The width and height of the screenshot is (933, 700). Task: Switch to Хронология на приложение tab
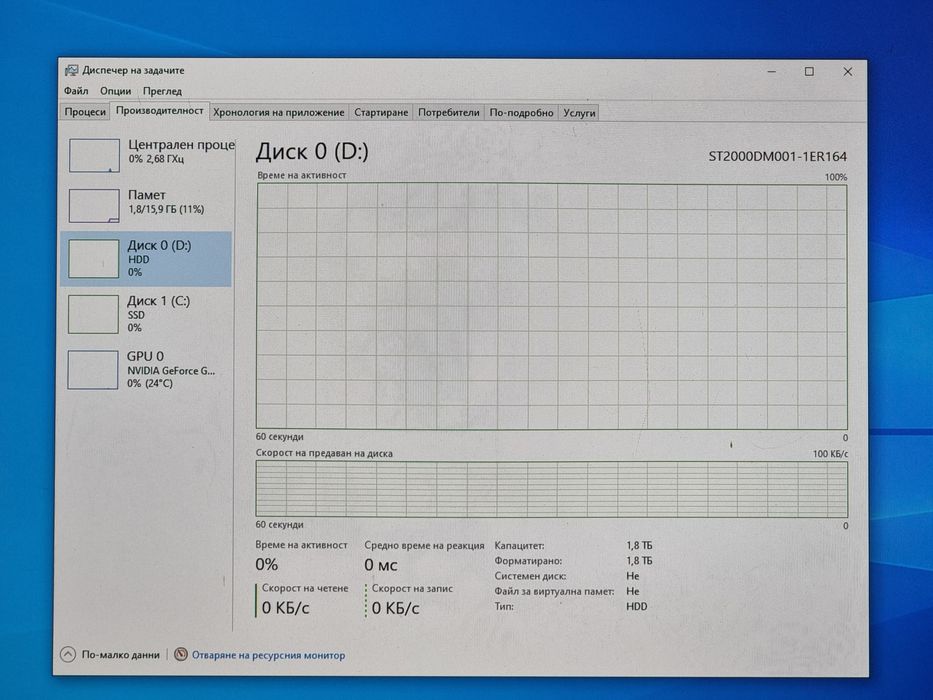(x=278, y=112)
